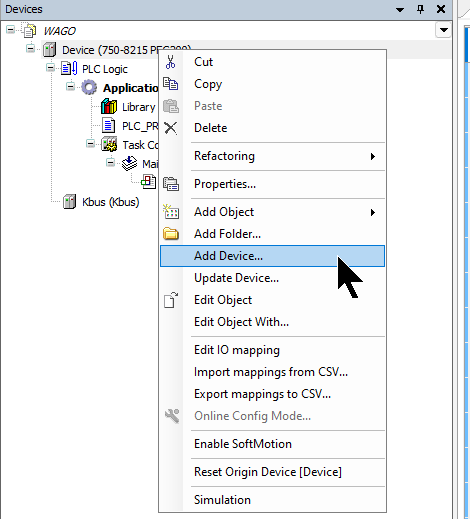Image resolution: width=470 pixels, height=519 pixels.
Task: Click the Properties icon in context menu
Action: (x=171, y=184)
